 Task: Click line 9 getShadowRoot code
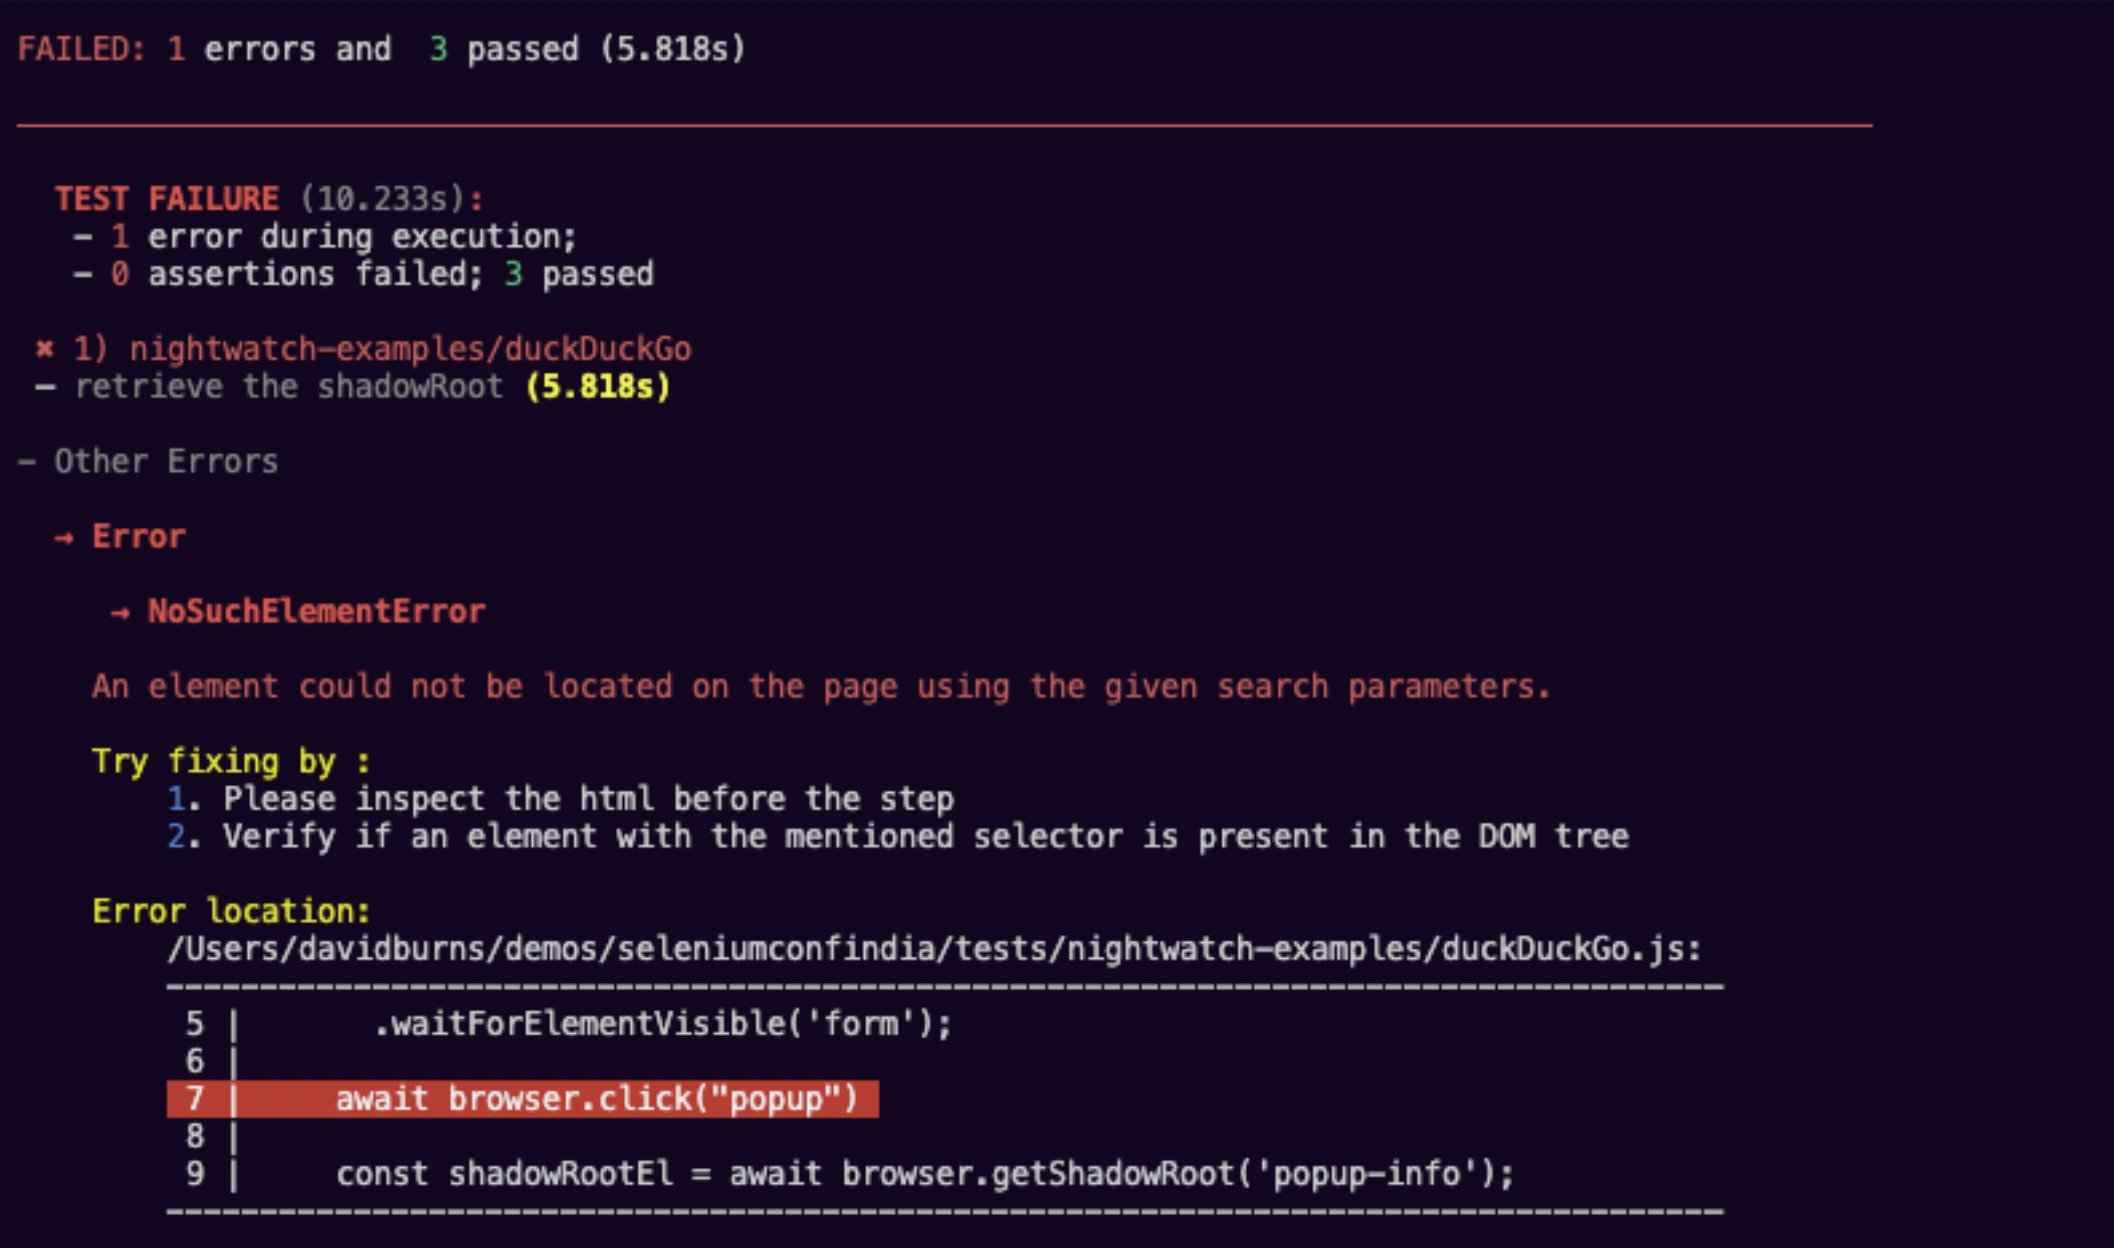click(x=925, y=1174)
